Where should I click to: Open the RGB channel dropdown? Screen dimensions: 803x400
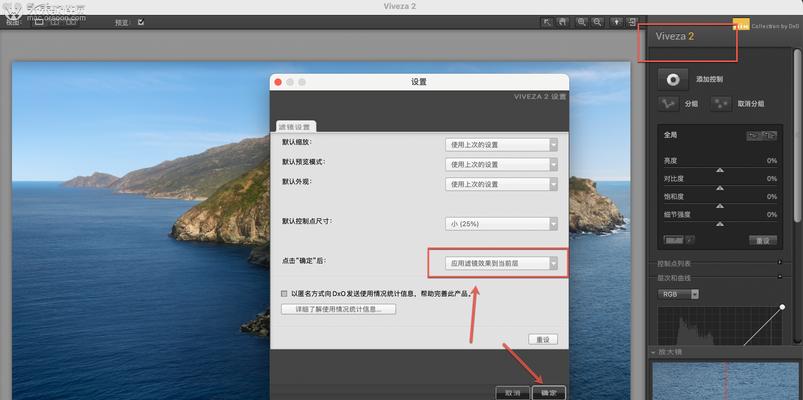tap(679, 294)
